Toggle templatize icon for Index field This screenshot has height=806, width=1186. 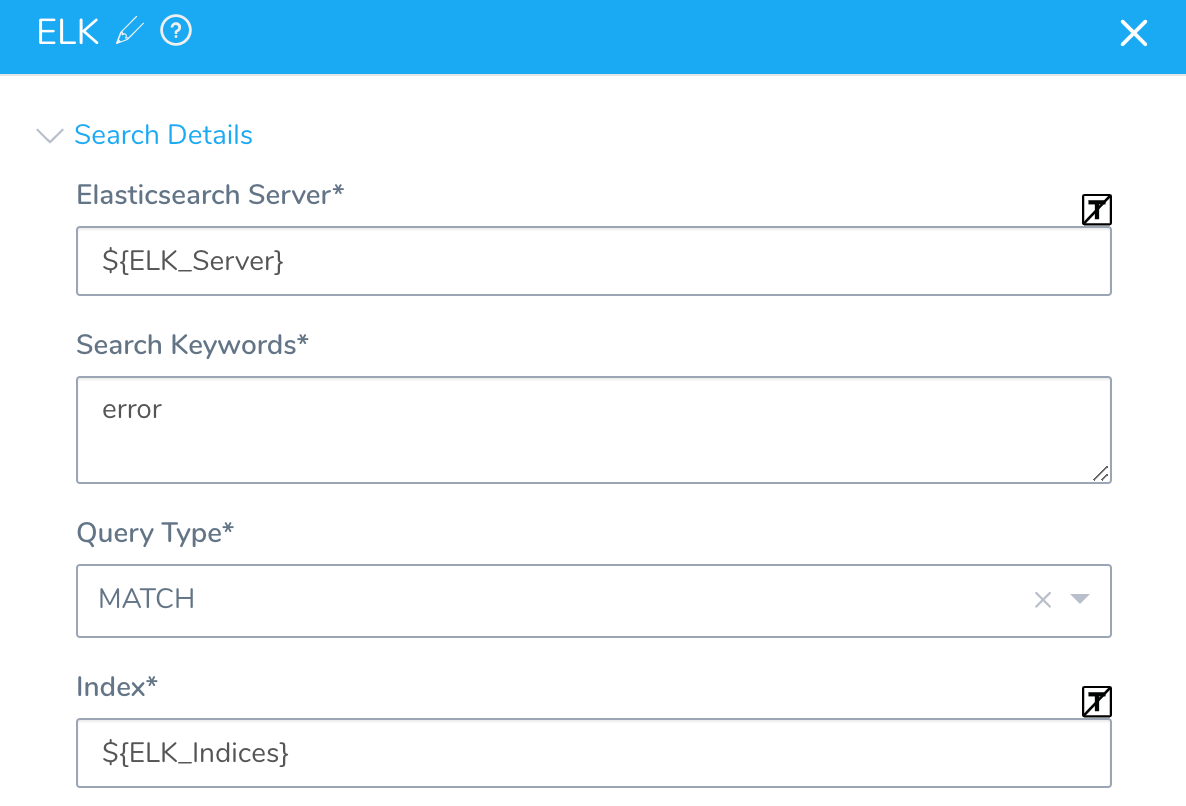tap(1097, 702)
